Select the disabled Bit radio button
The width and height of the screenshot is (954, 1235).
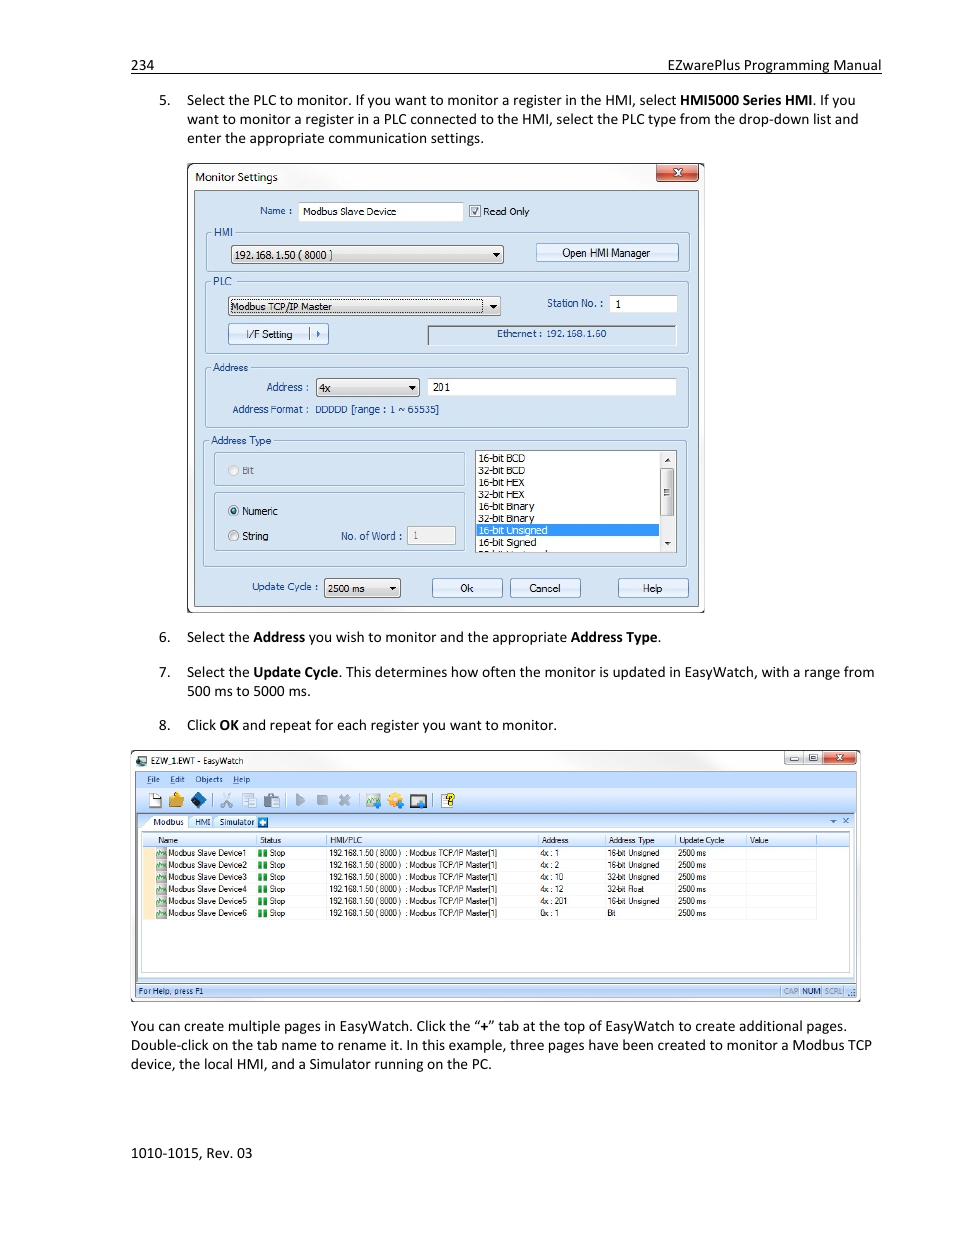[234, 470]
